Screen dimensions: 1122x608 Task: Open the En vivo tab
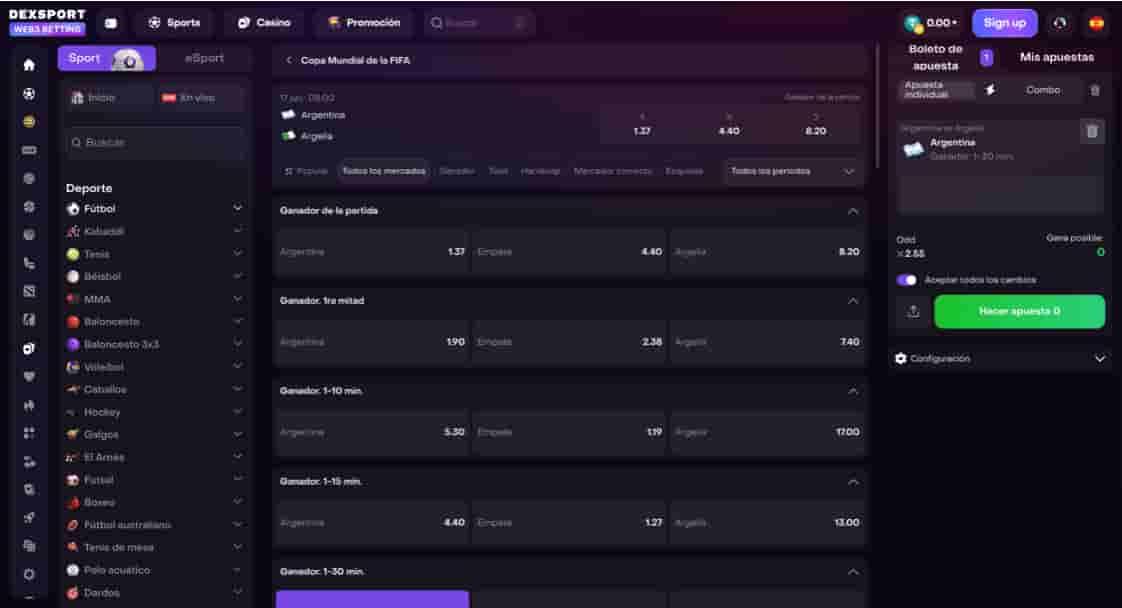point(199,98)
